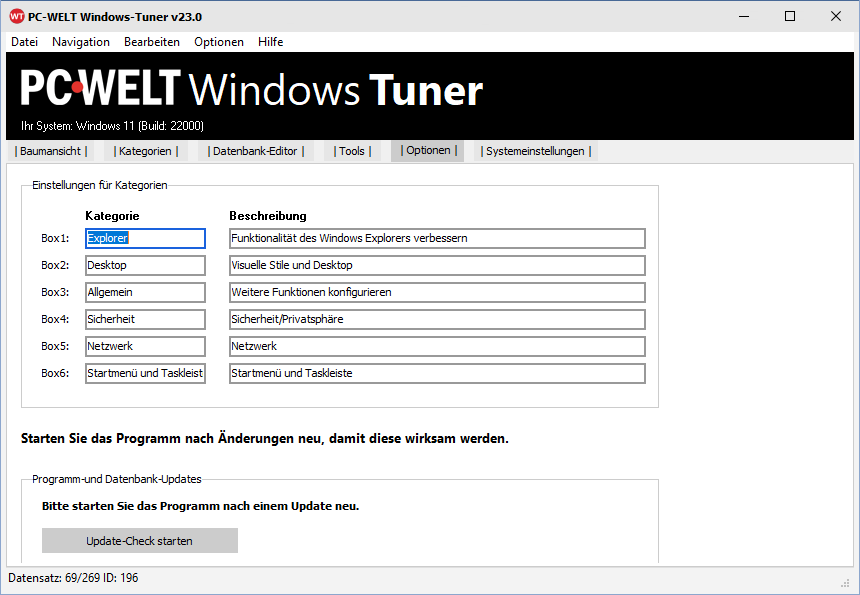The width and height of the screenshot is (860, 595).
Task: Click the Box1 Explorer category field
Action: tap(145, 238)
